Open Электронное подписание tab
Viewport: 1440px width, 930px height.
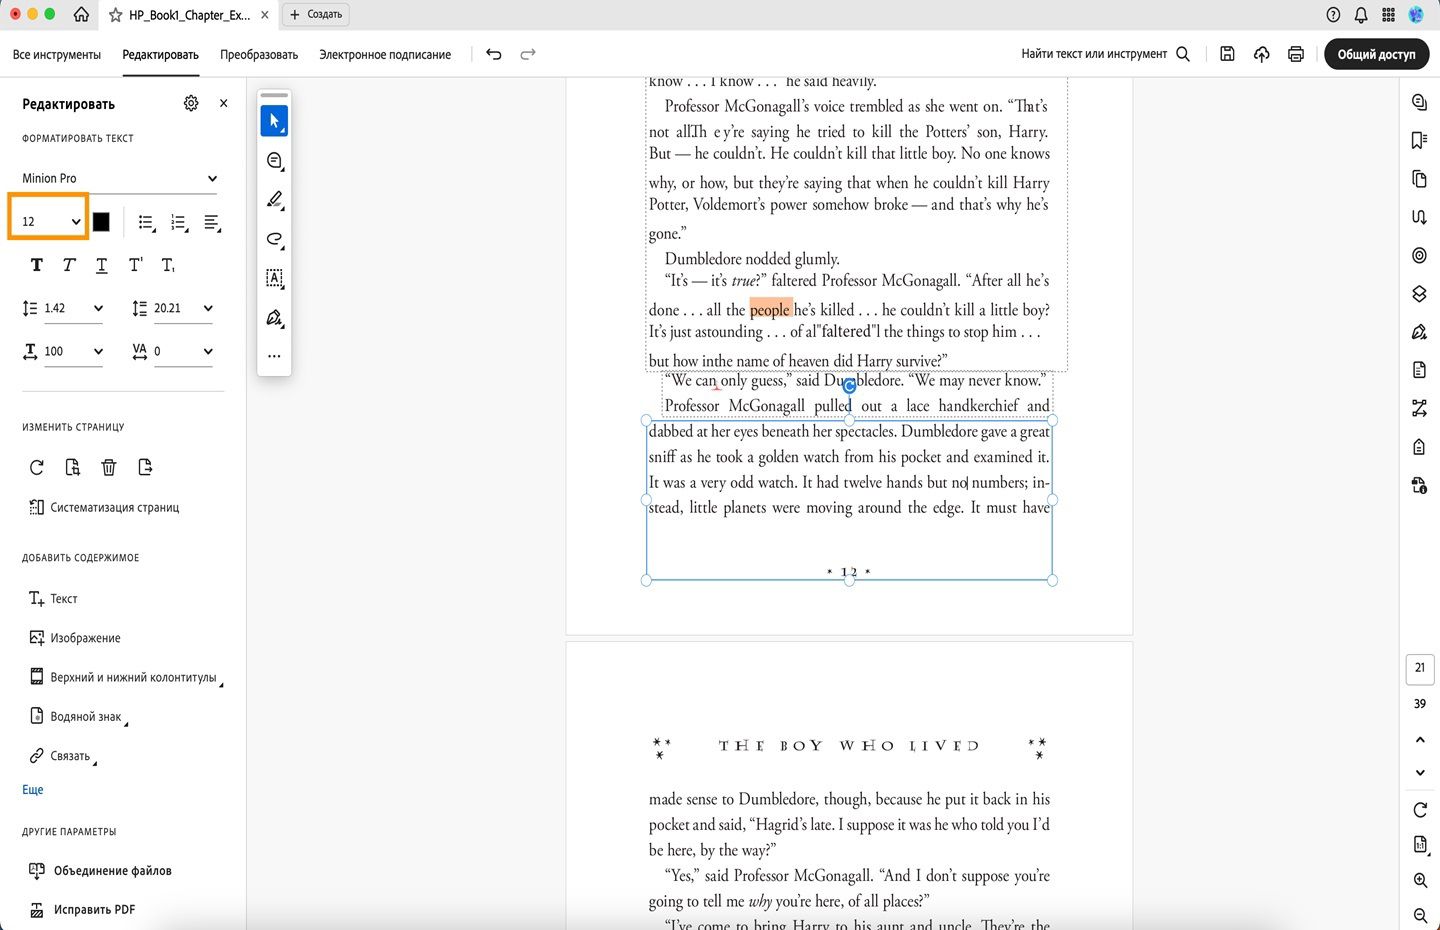385,55
